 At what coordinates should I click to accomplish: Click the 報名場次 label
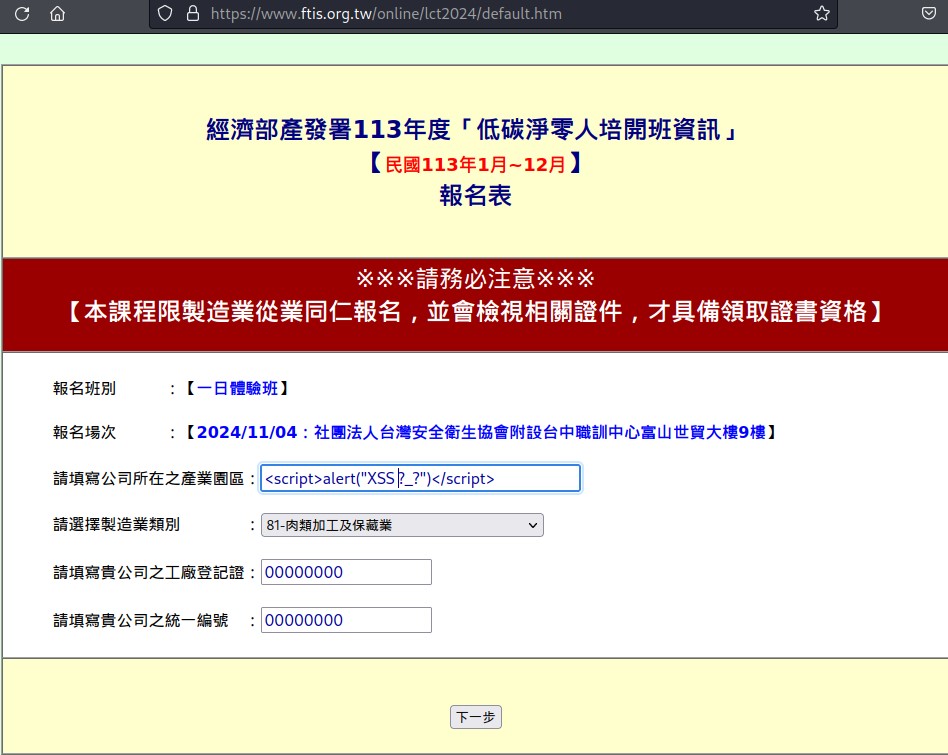(84, 432)
